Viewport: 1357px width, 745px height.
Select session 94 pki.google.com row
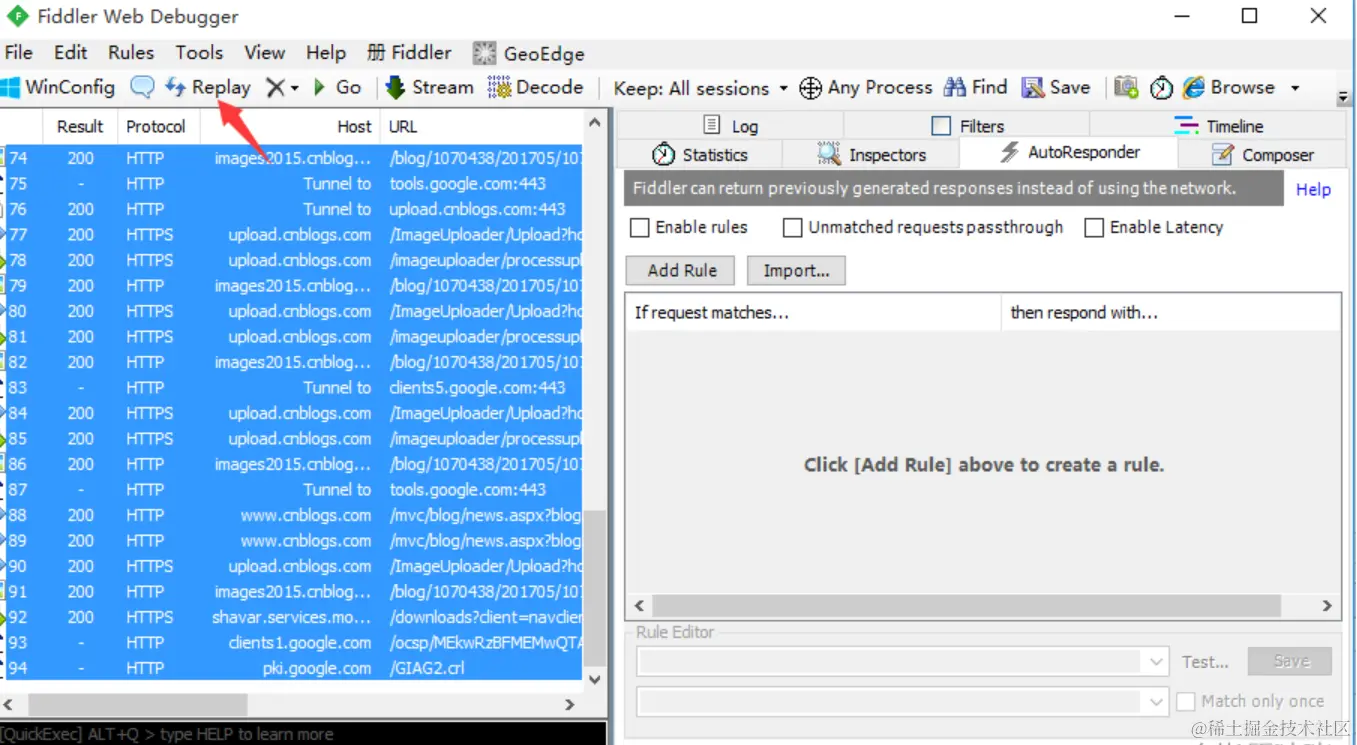291,668
